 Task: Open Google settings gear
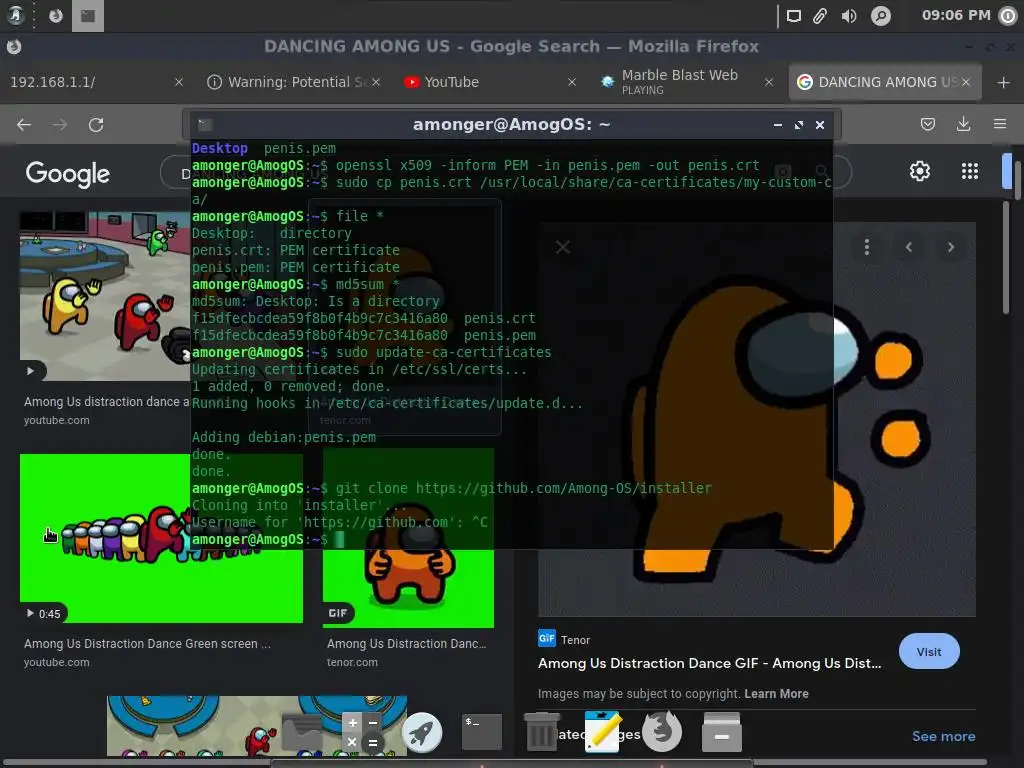tap(920, 171)
